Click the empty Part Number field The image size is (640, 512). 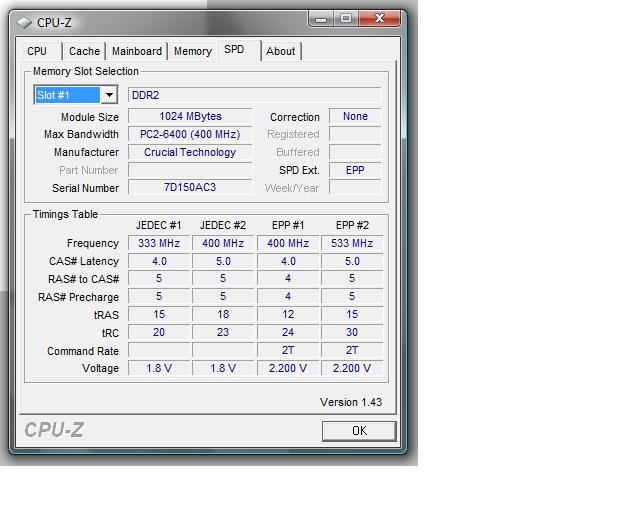point(190,170)
